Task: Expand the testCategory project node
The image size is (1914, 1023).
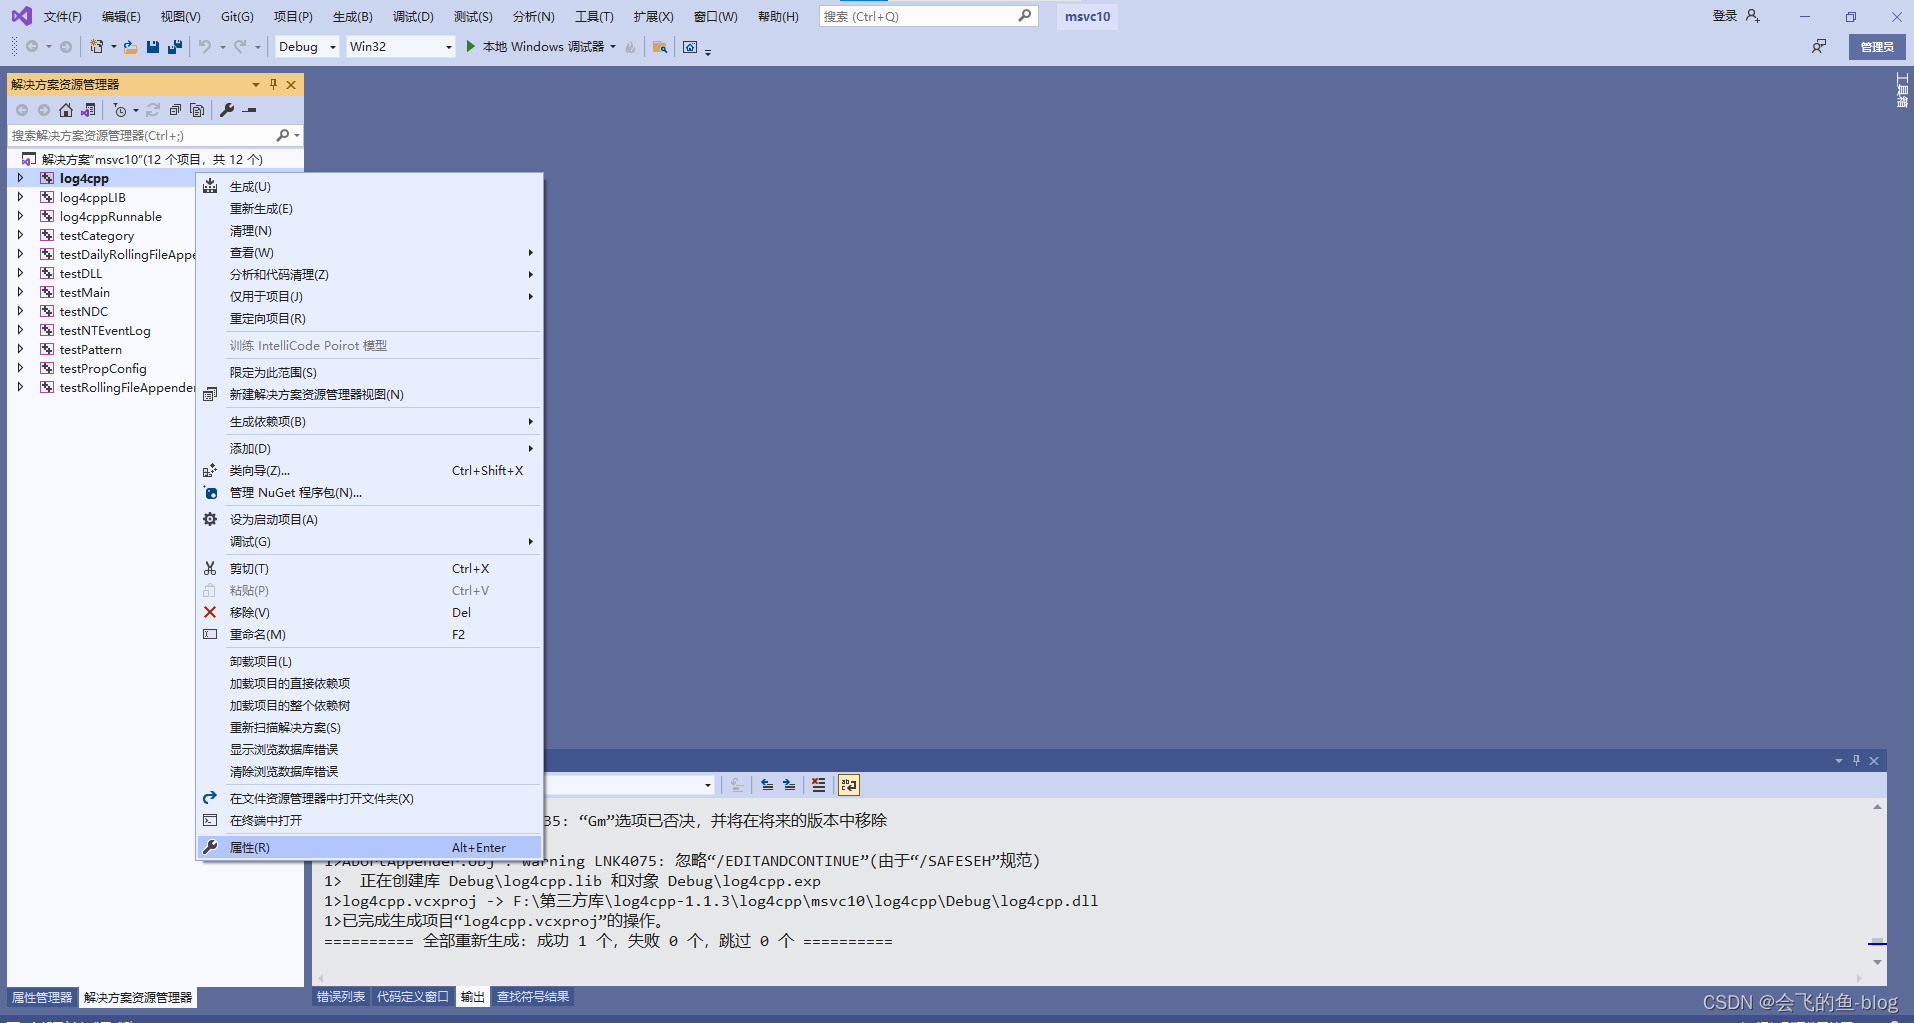Action: point(20,235)
